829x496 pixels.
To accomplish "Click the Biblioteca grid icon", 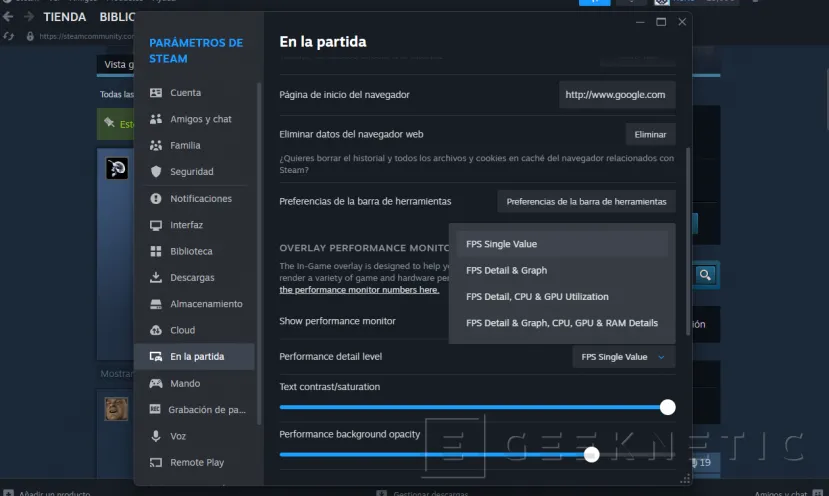I will tap(155, 251).
